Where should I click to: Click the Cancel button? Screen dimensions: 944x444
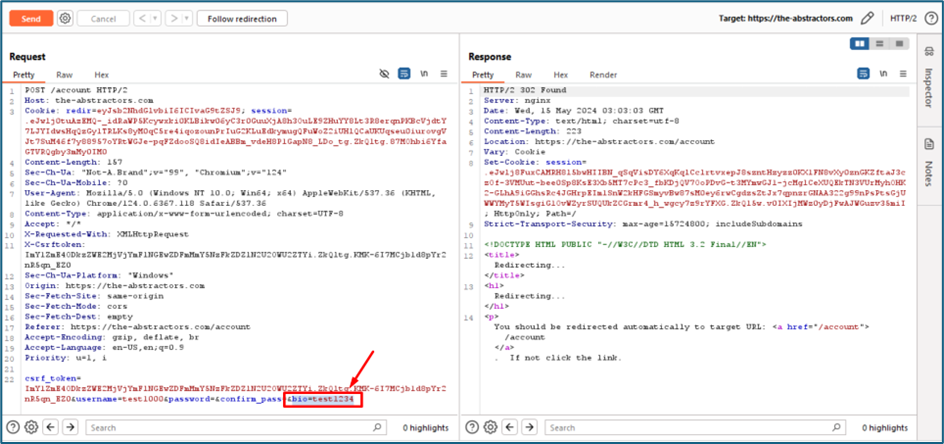point(103,19)
